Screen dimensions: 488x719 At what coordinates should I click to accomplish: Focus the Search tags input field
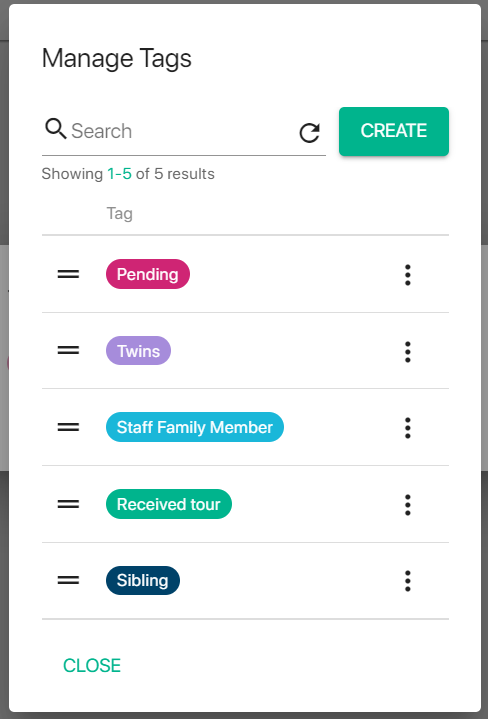(181, 131)
